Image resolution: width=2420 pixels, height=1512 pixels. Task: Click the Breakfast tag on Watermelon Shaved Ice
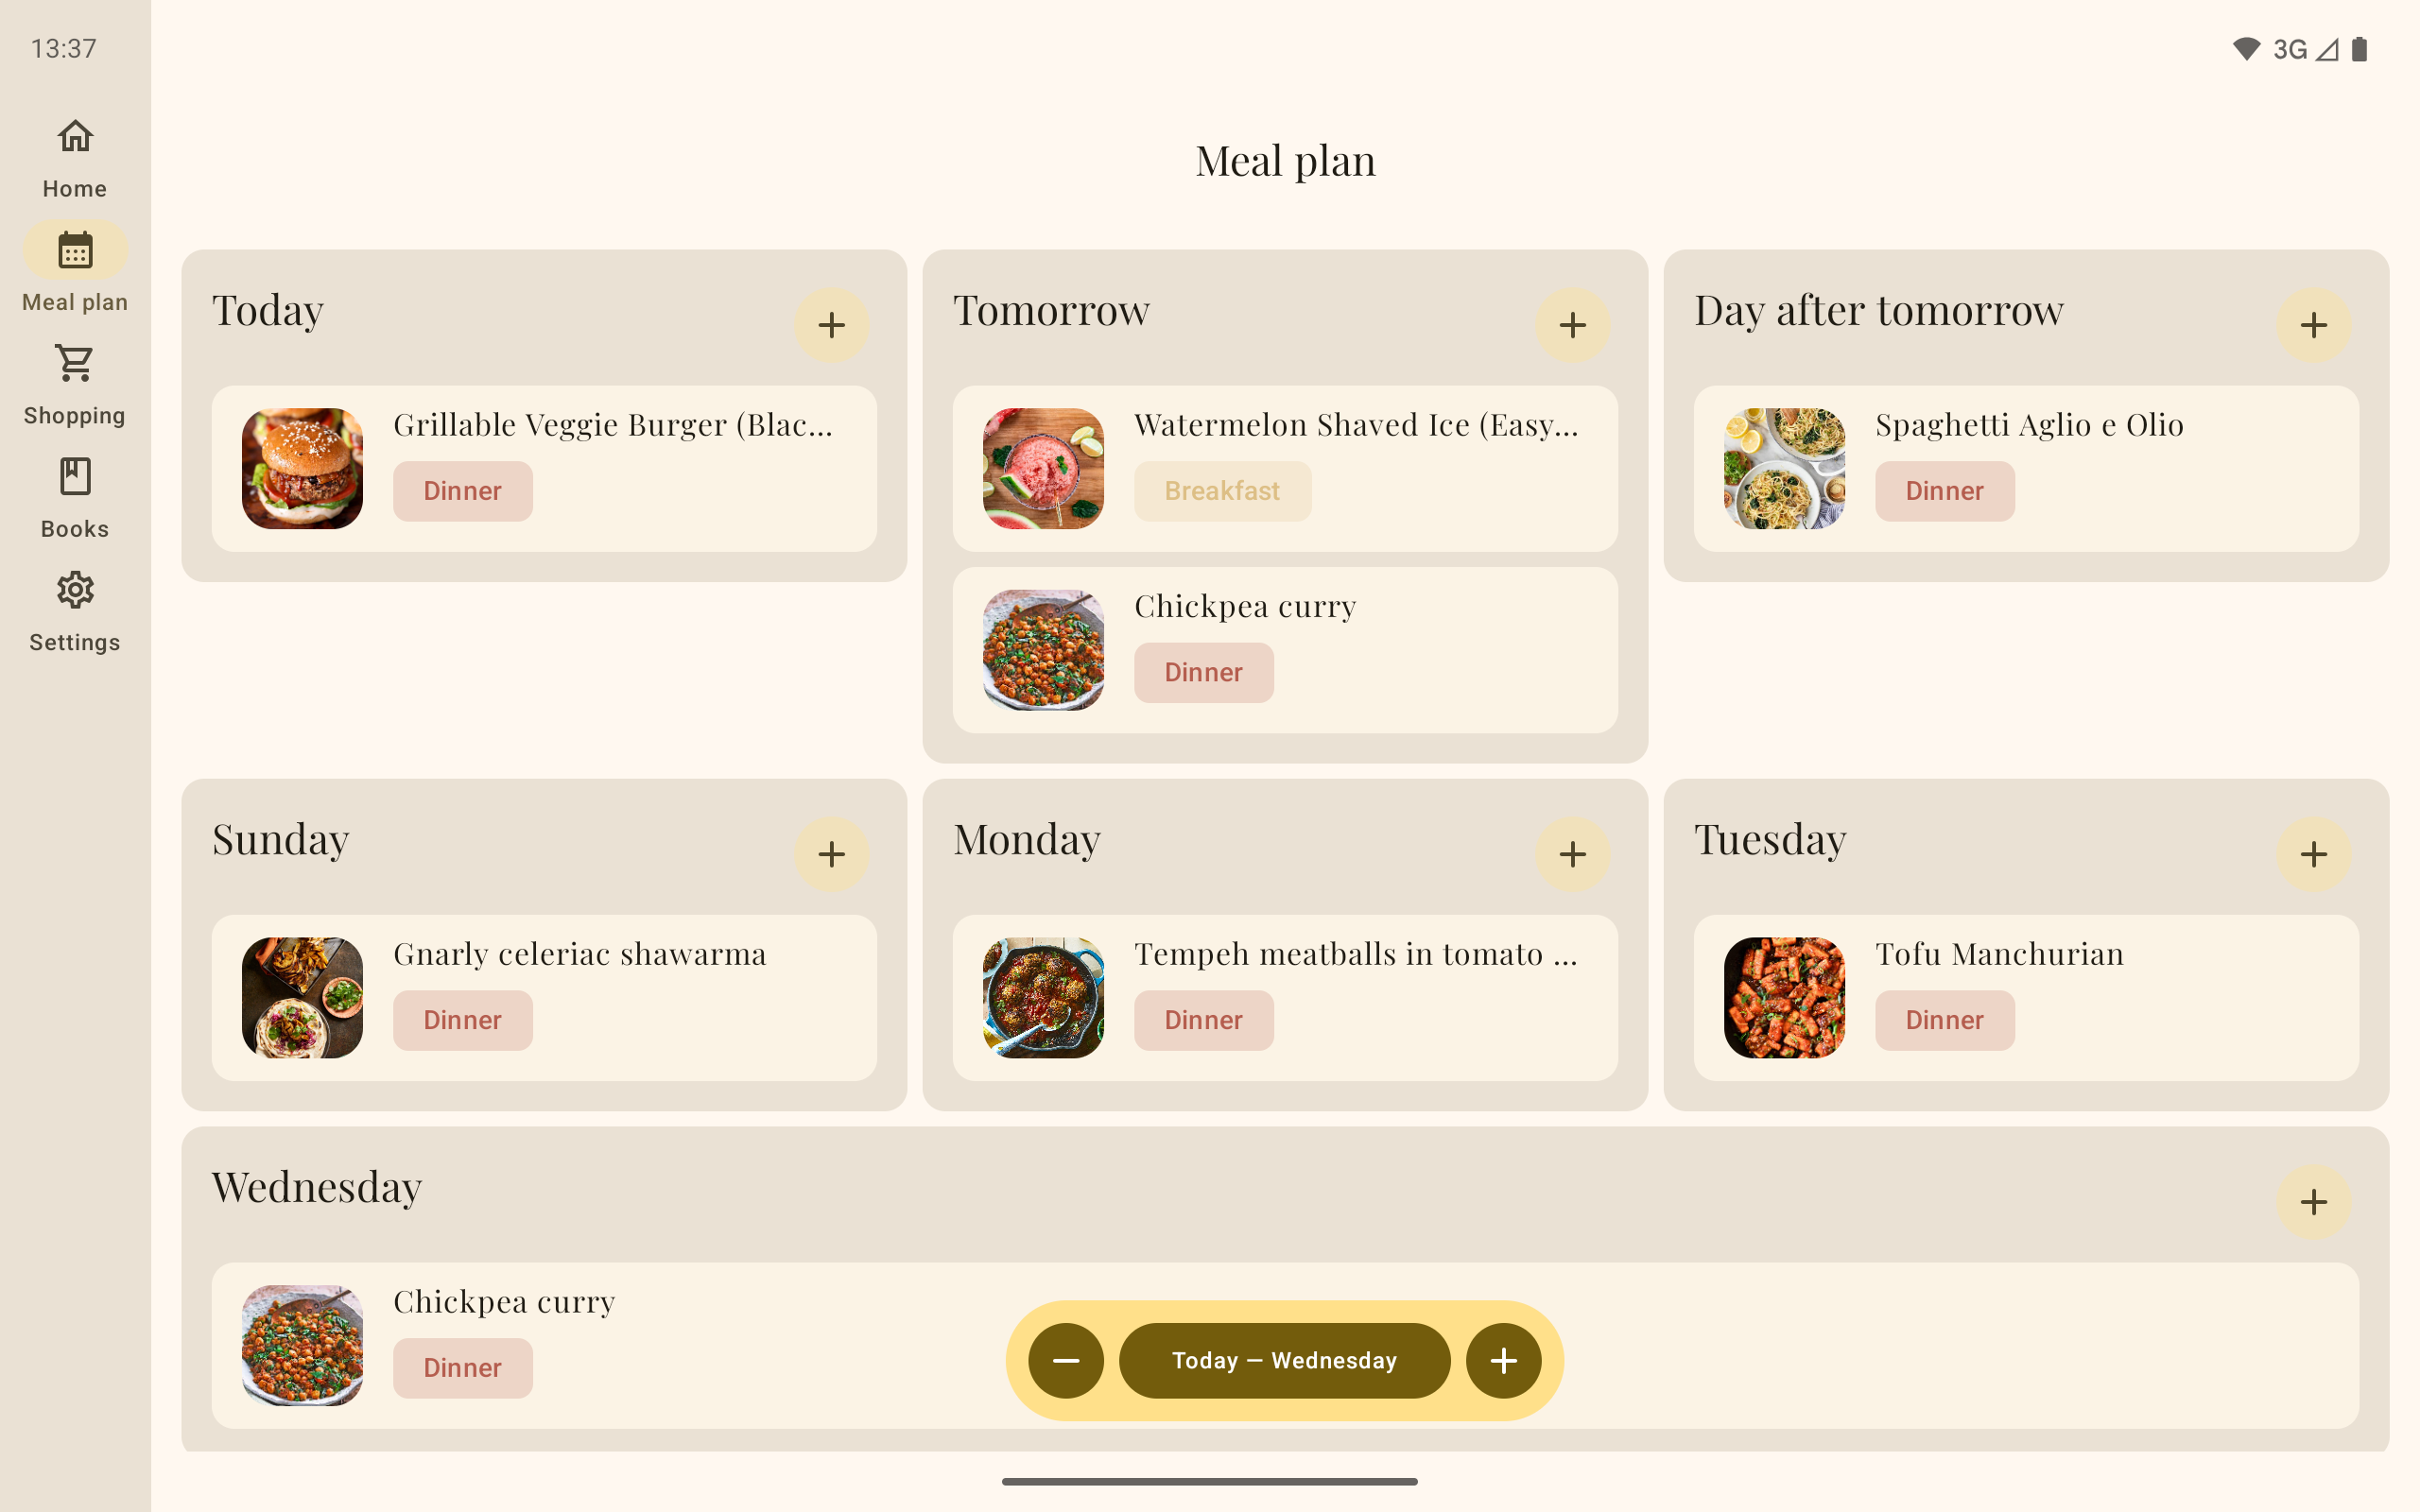(x=1222, y=491)
